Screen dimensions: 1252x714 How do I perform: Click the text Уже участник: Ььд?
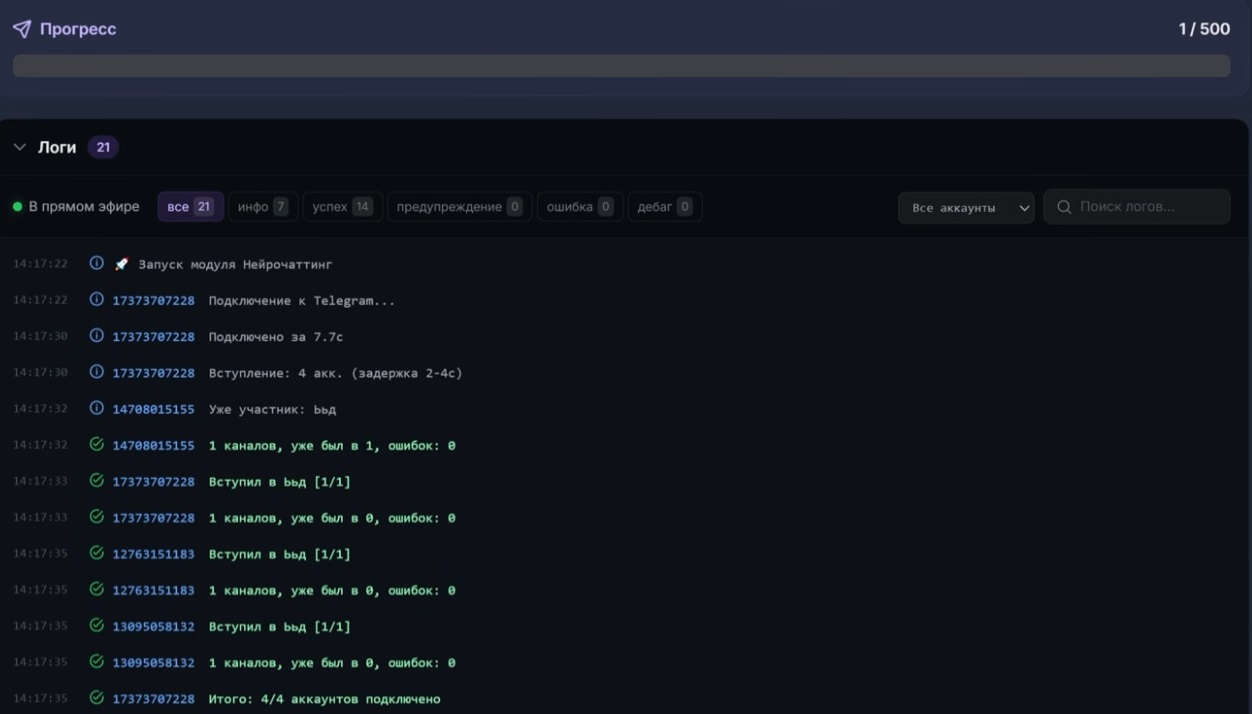coord(272,409)
